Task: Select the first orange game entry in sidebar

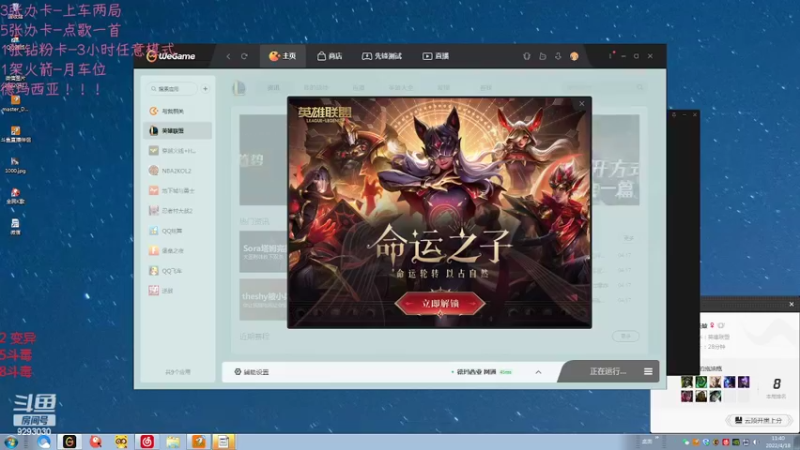Action: point(177,111)
